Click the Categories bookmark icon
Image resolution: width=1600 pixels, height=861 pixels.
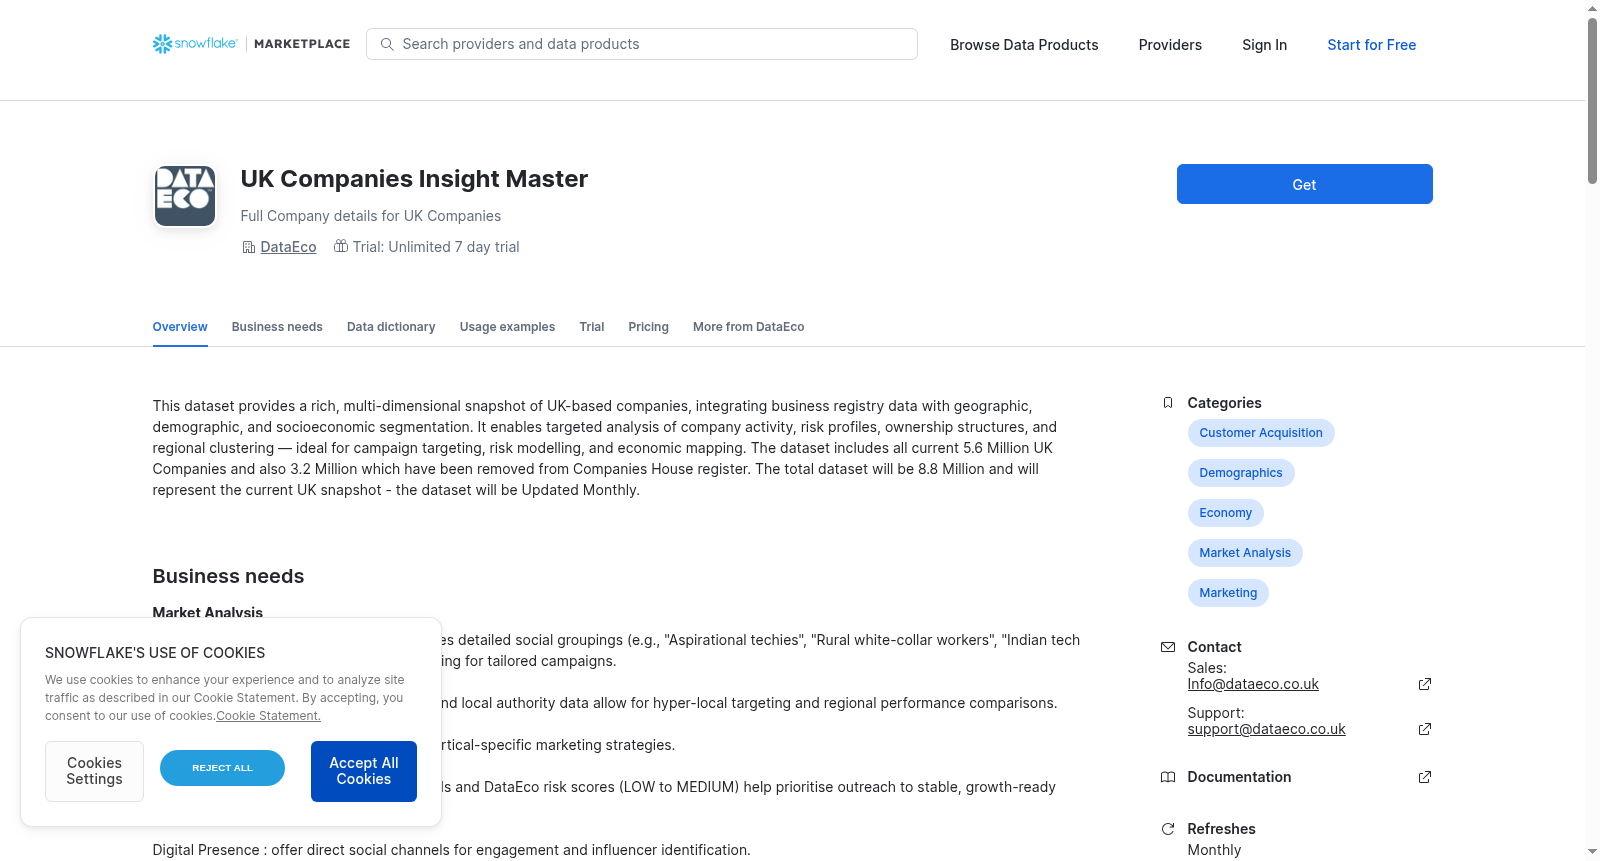1167,403
